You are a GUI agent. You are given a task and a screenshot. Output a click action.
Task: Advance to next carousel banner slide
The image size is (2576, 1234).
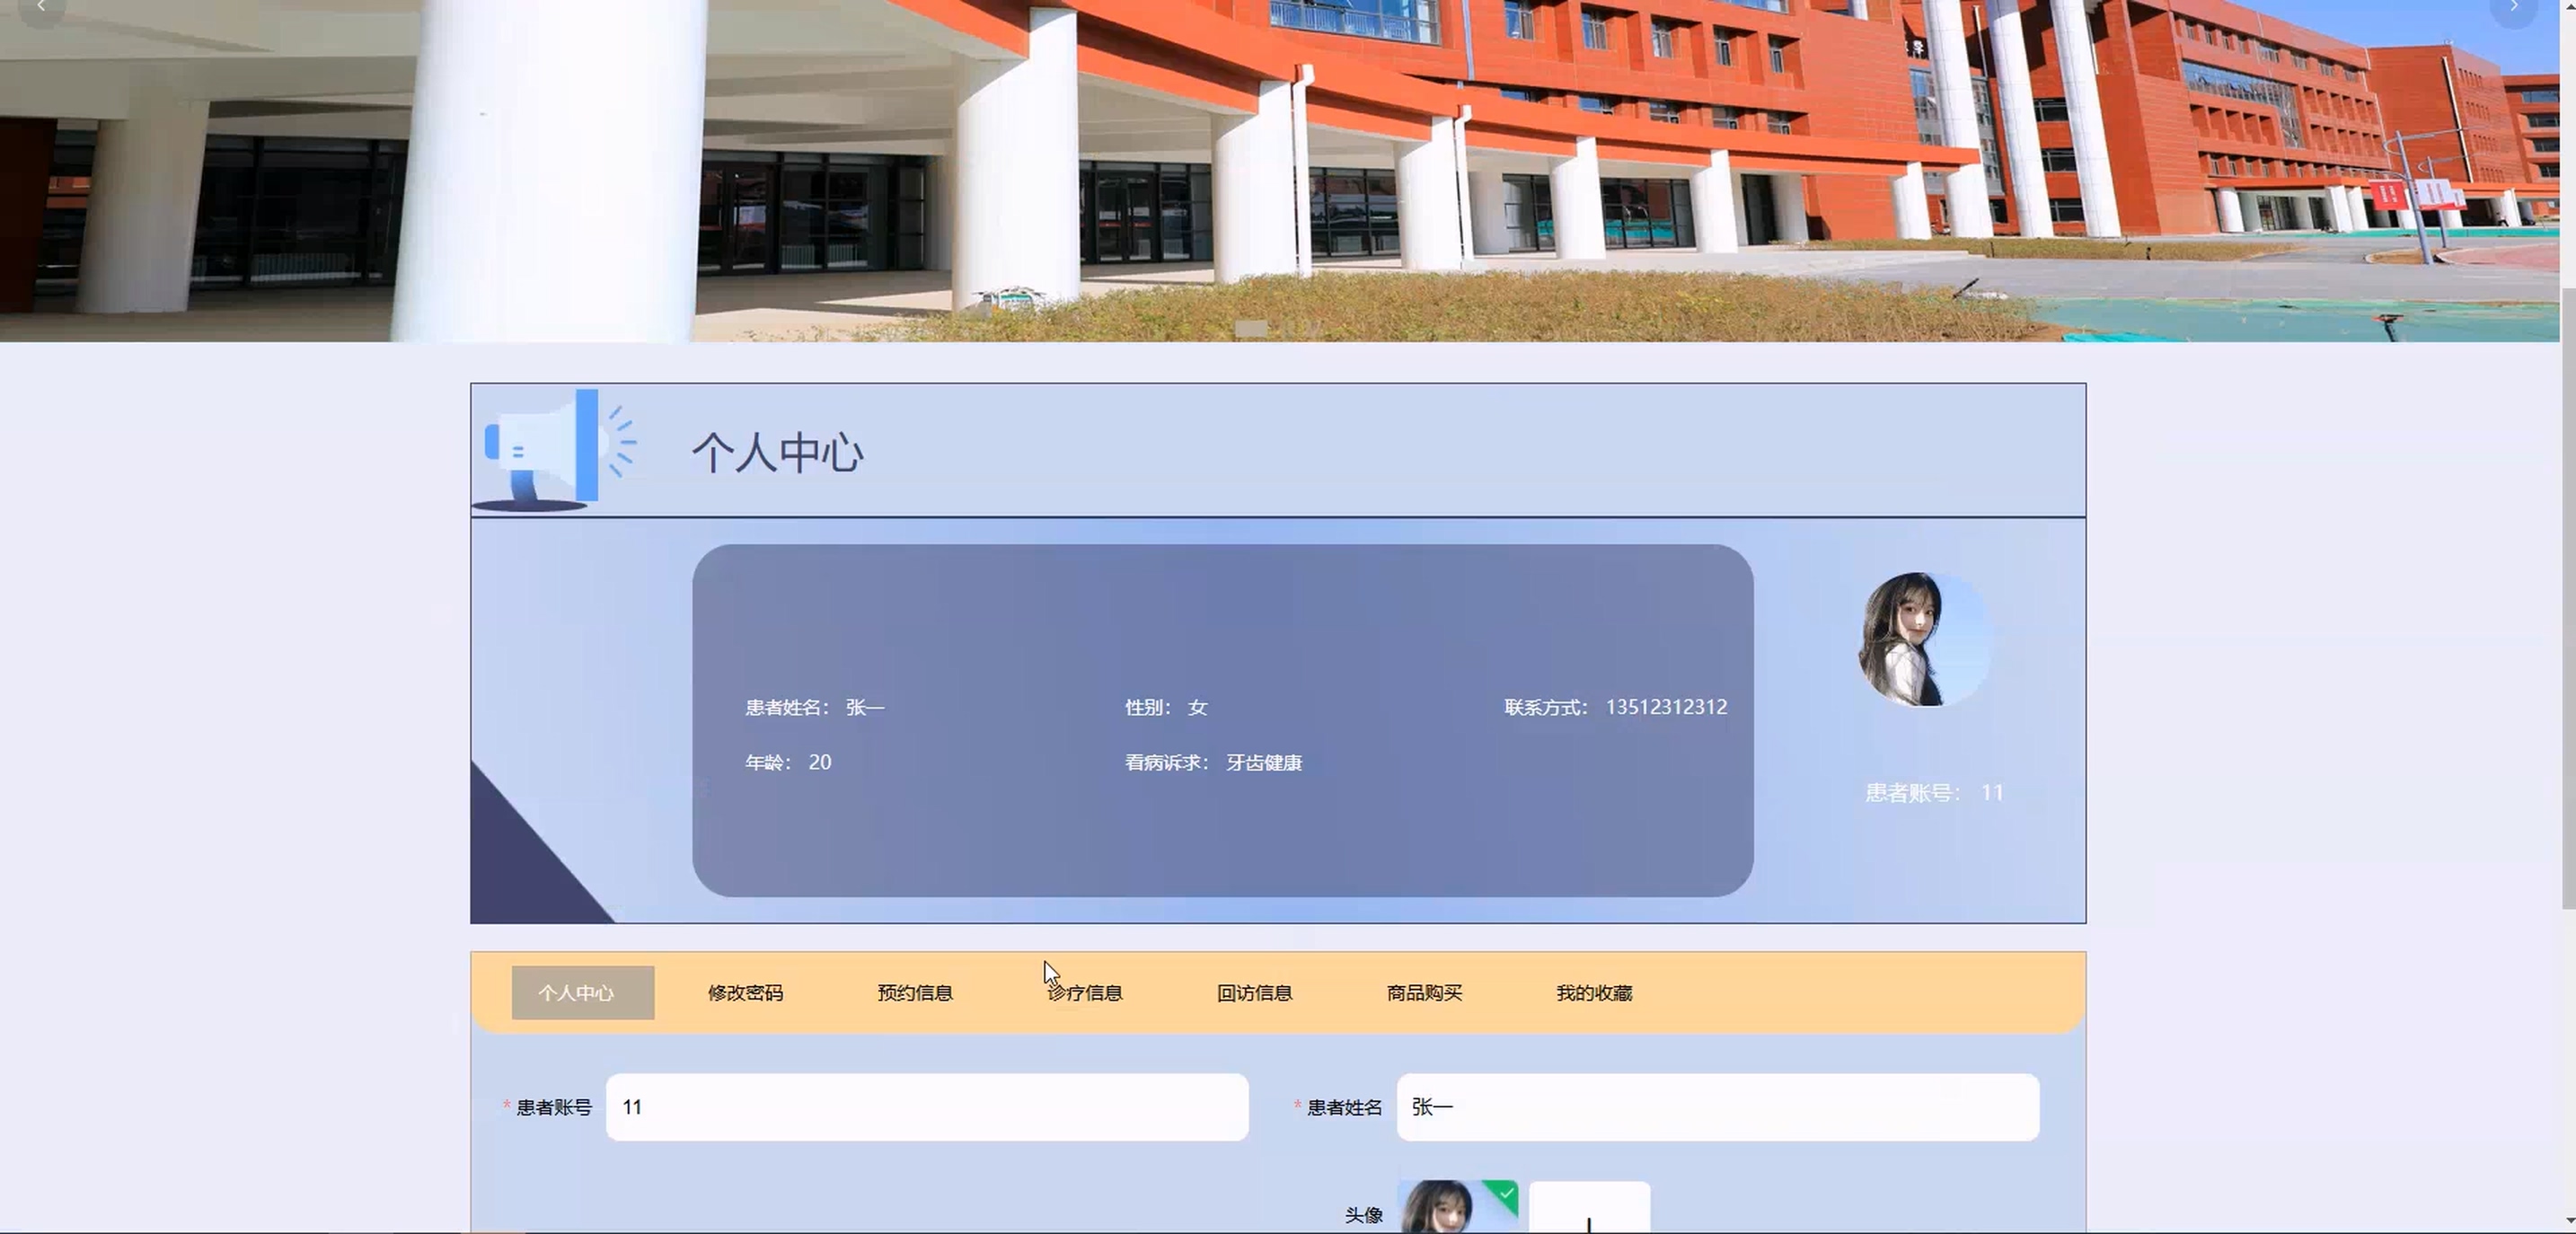(2514, 8)
